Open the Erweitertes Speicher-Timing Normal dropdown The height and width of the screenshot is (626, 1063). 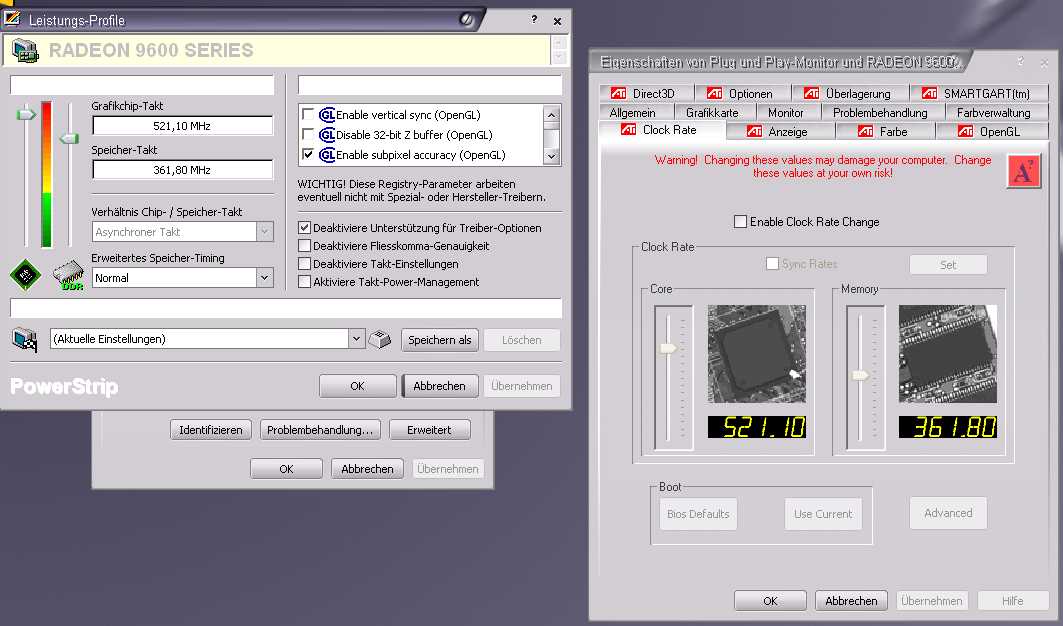(265, 278)
